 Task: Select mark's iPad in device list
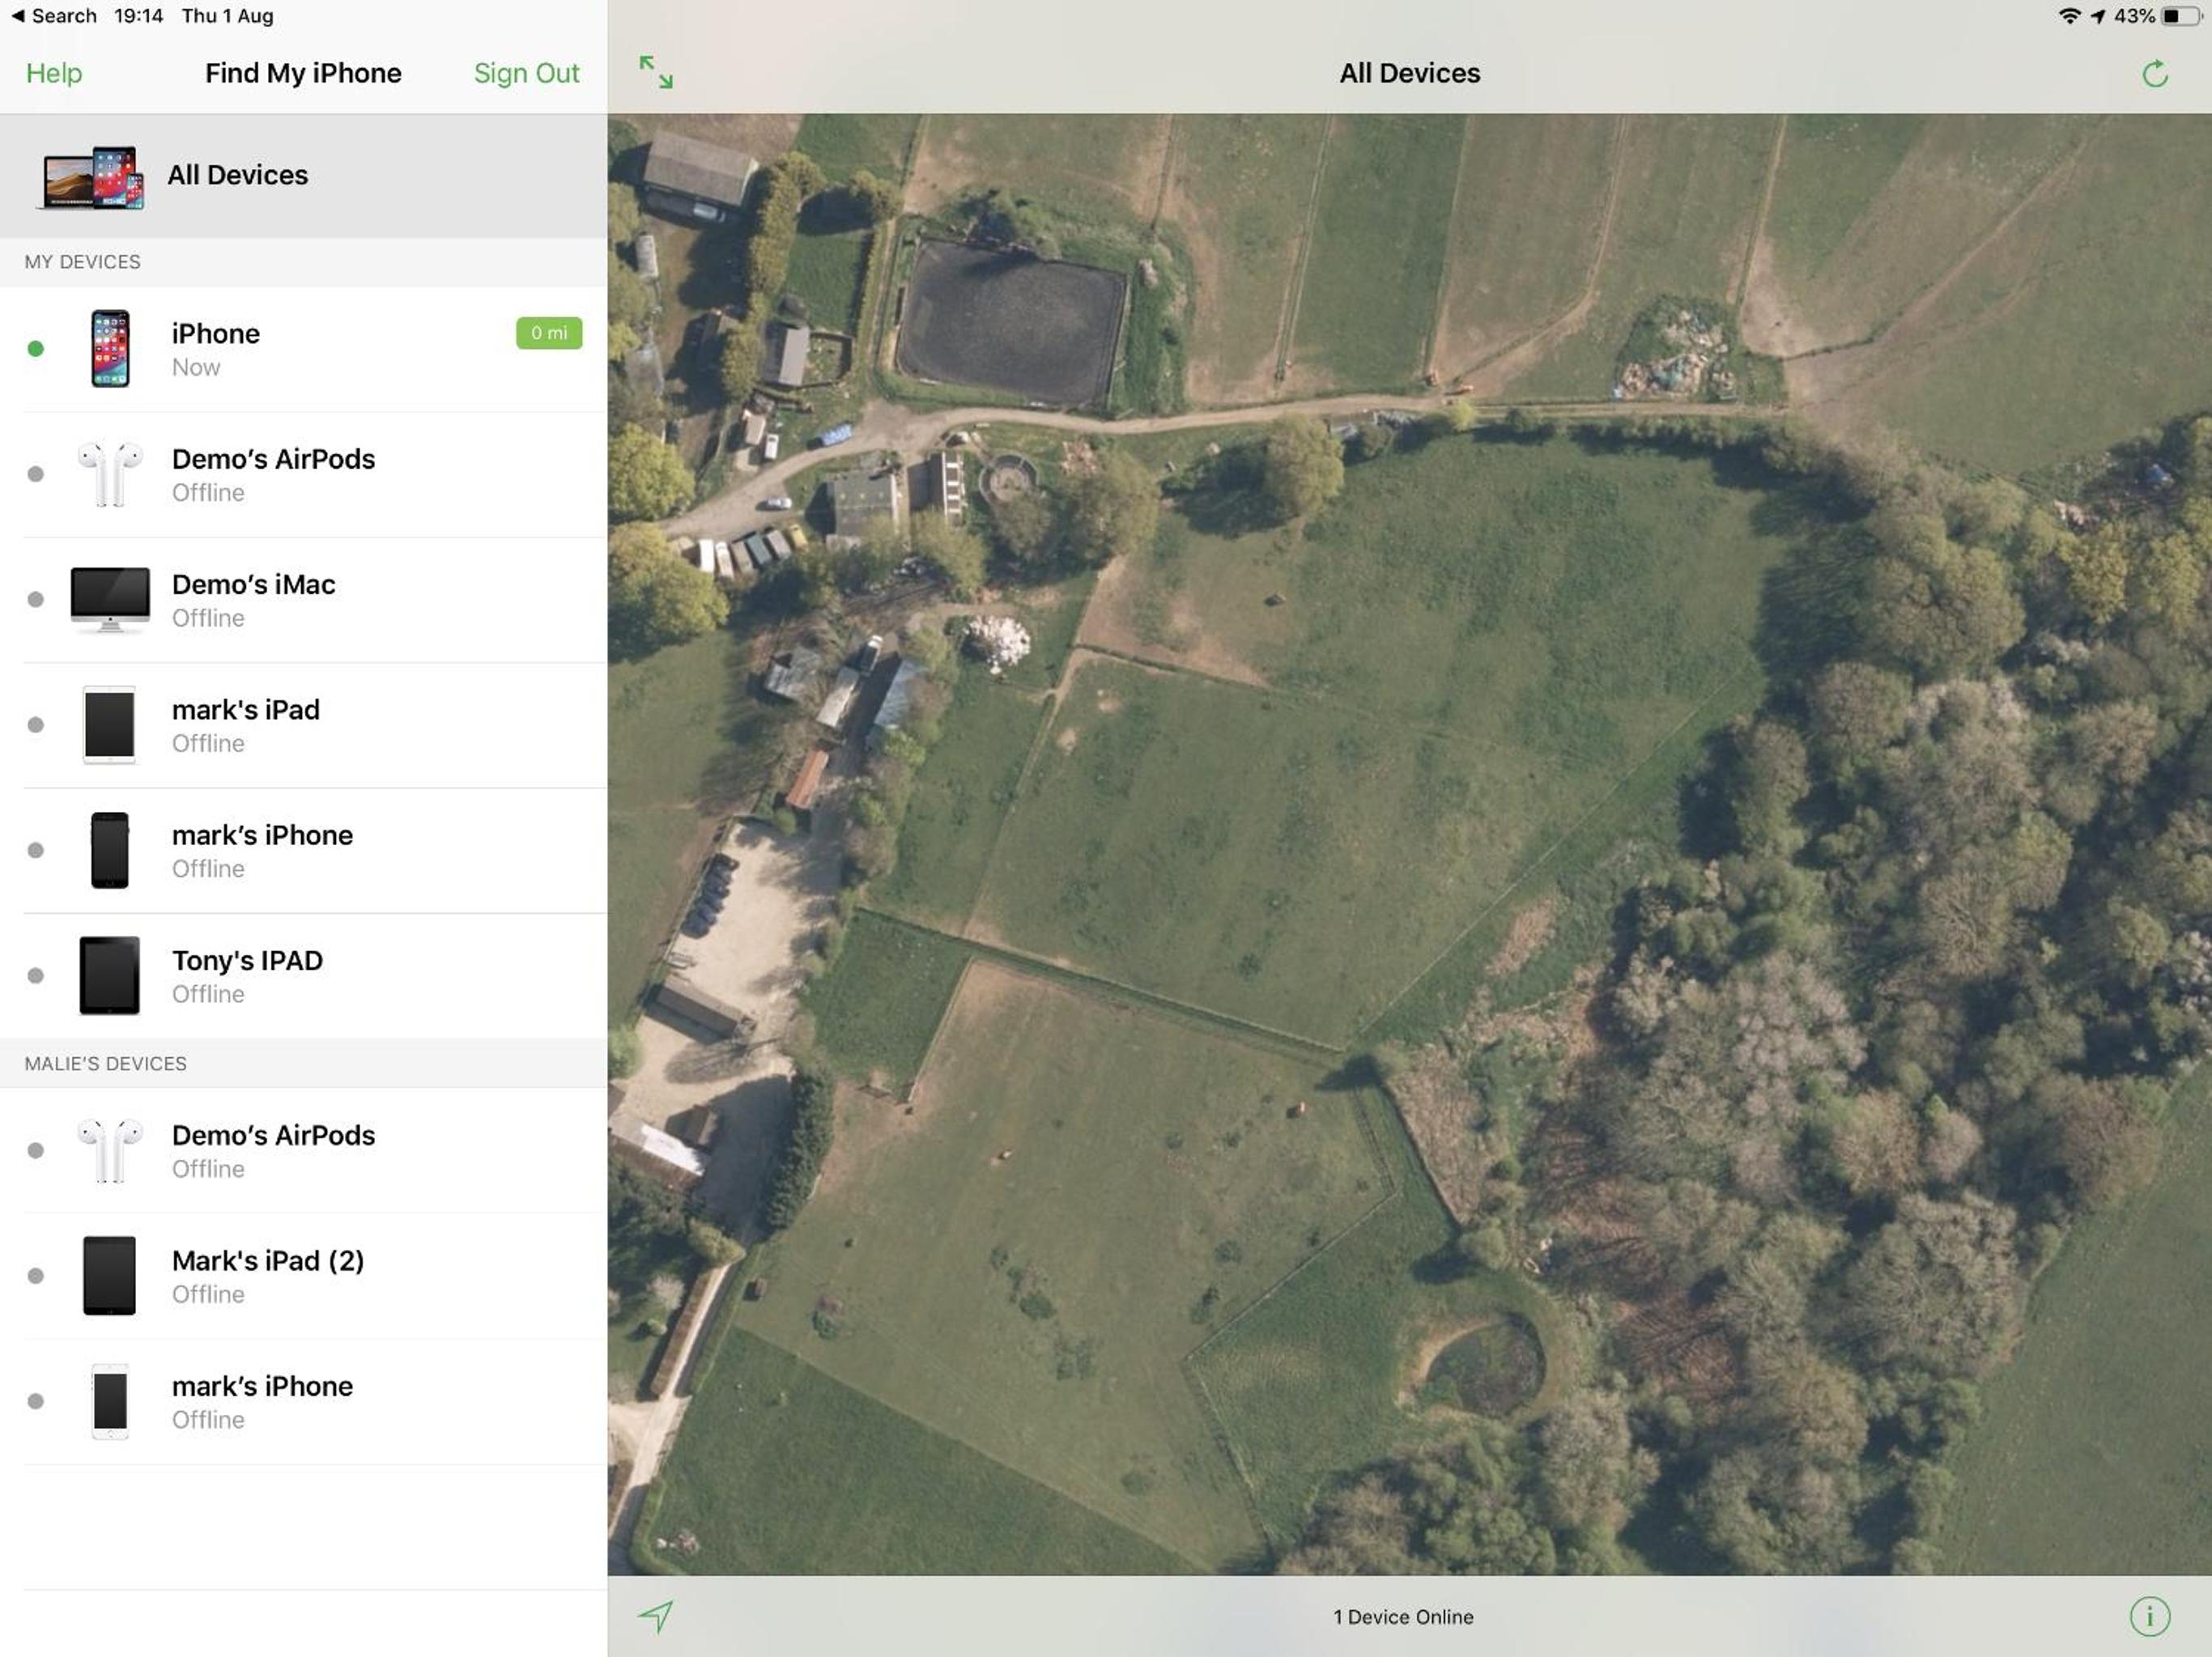(304, 725)
